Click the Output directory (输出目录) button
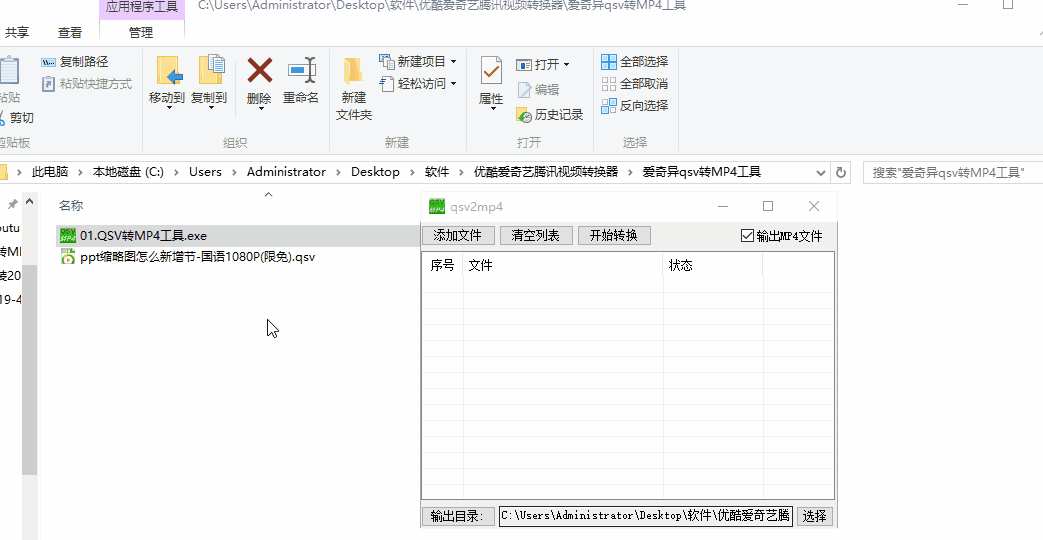Screen dimensions: 1043x540 pyautogui.click(x=458, y=516)
